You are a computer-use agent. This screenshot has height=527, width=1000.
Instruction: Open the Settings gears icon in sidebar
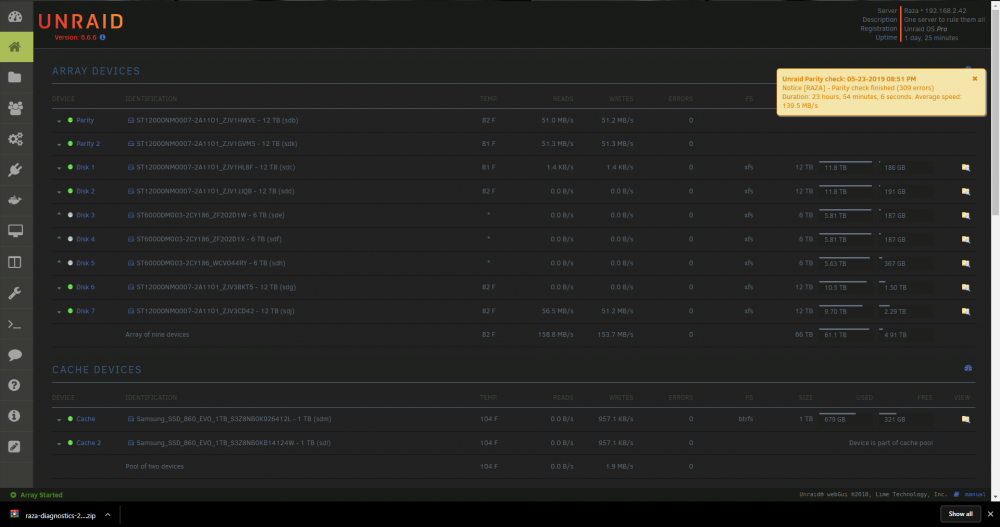coord(15,138)
